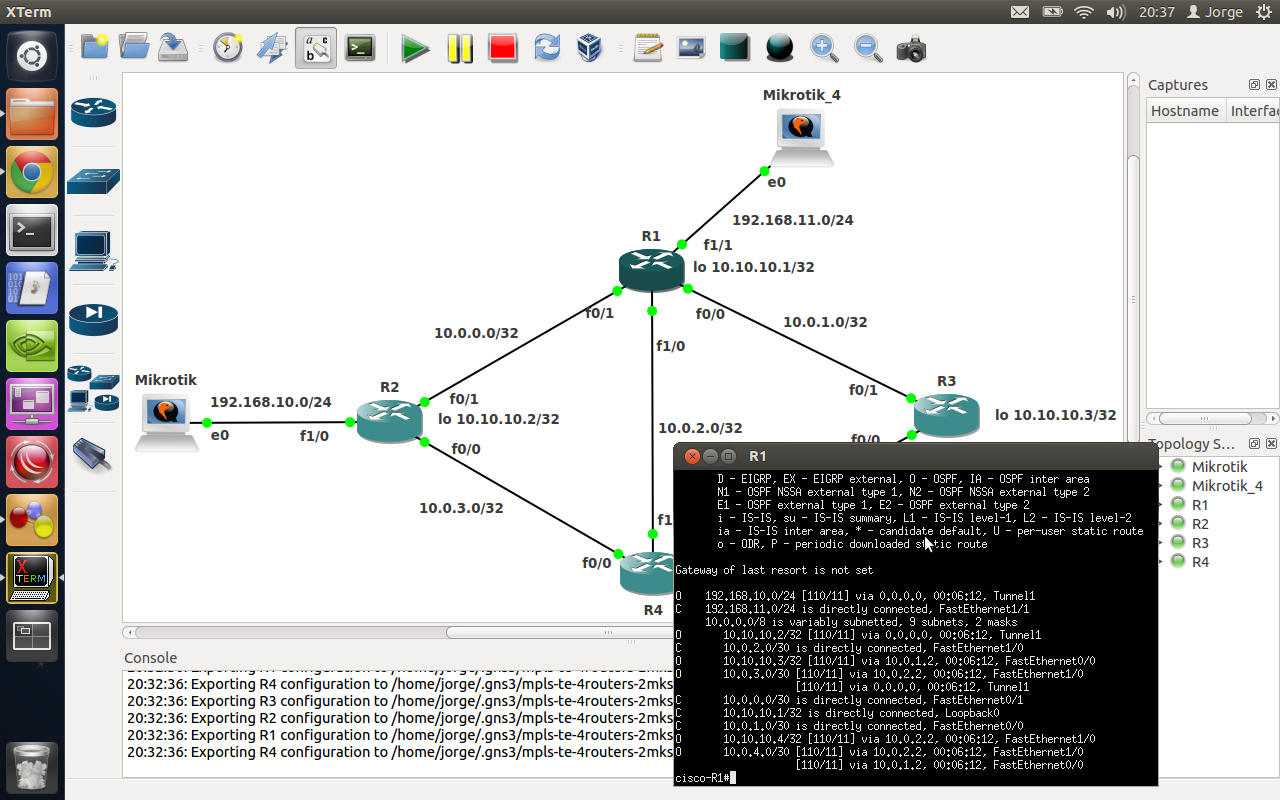Take a screenshot with the camera icon
This screenshot has height=800, width=1280.
coord(911,48)
